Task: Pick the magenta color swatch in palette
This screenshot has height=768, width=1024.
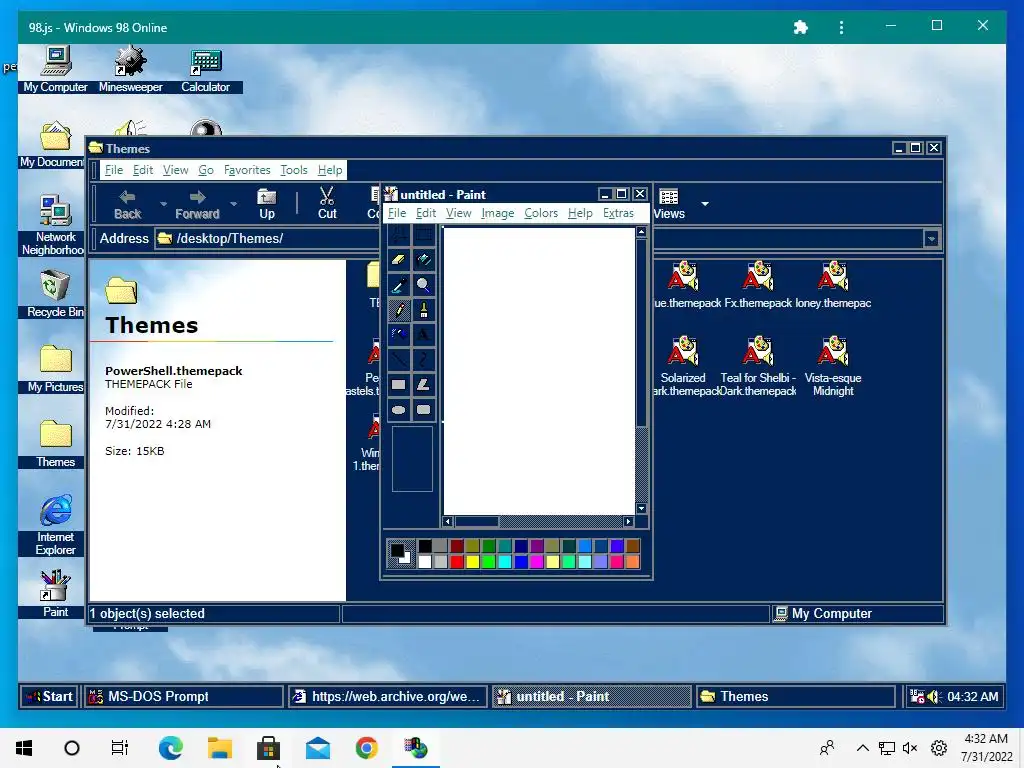Action: coord(537,562)
